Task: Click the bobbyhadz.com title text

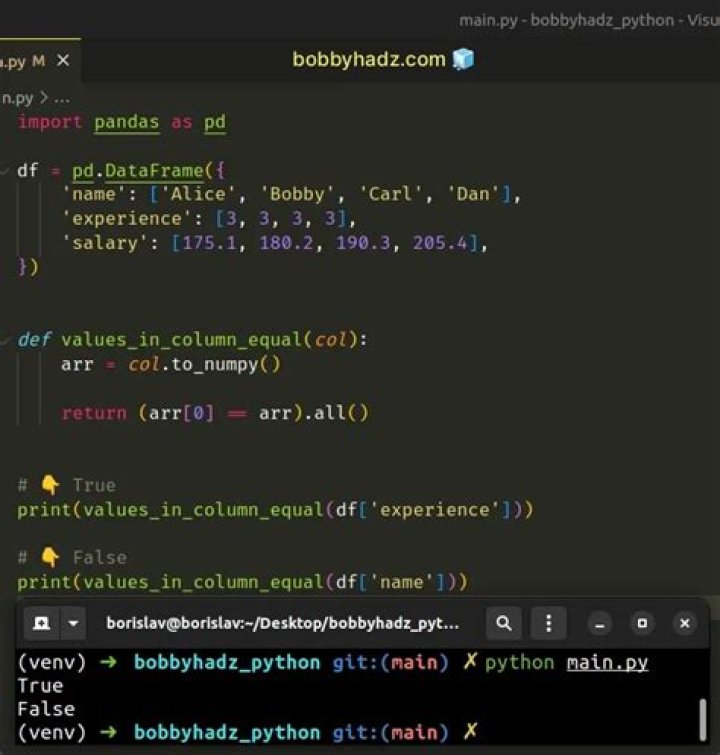Action: click(x=369, y=59)
